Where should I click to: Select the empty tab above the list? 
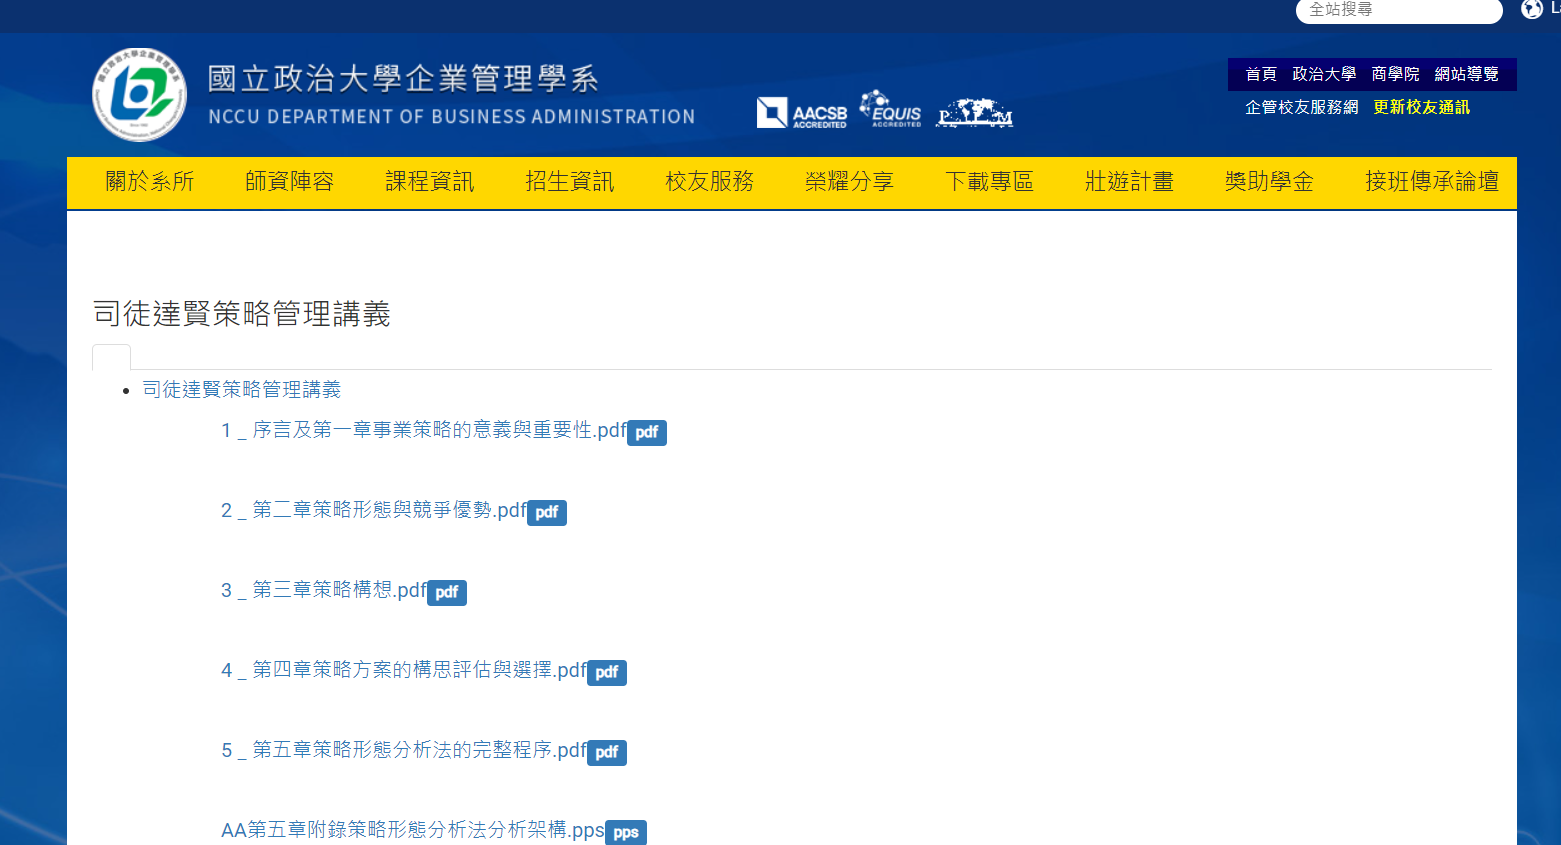(111, 357)
